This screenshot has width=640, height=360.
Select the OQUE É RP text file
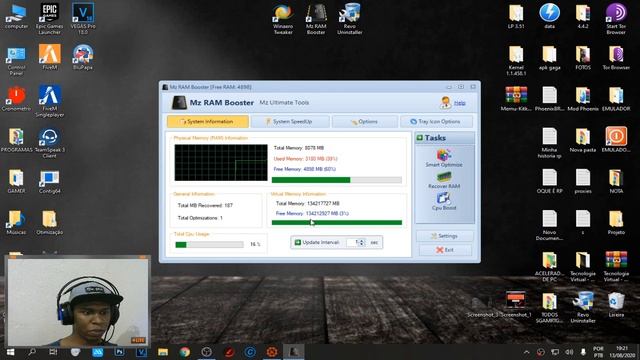pos(549,181)
